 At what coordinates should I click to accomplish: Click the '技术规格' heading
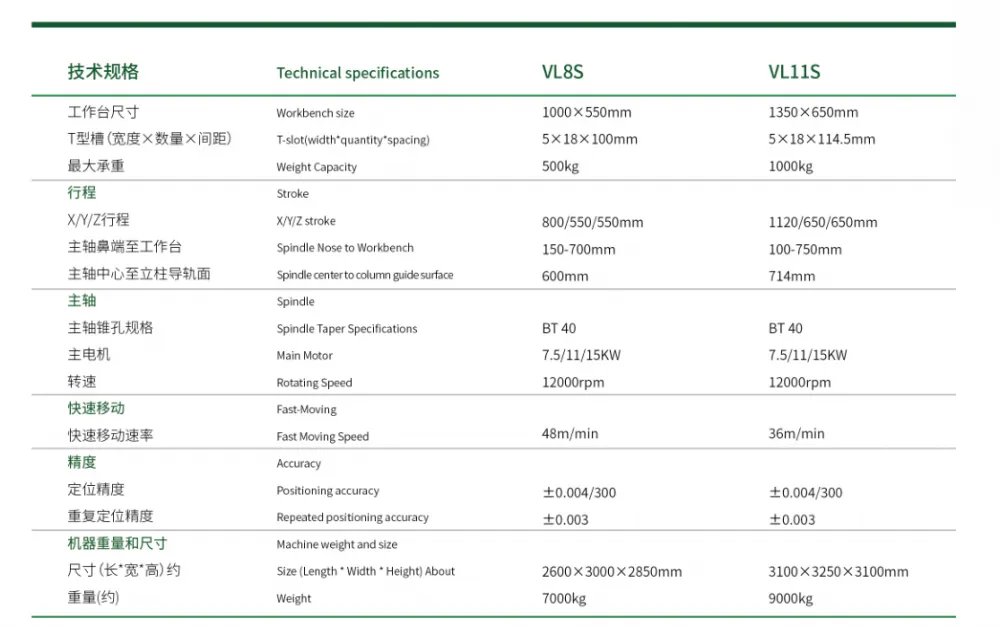pyautogui.click(x=103, y=71)
